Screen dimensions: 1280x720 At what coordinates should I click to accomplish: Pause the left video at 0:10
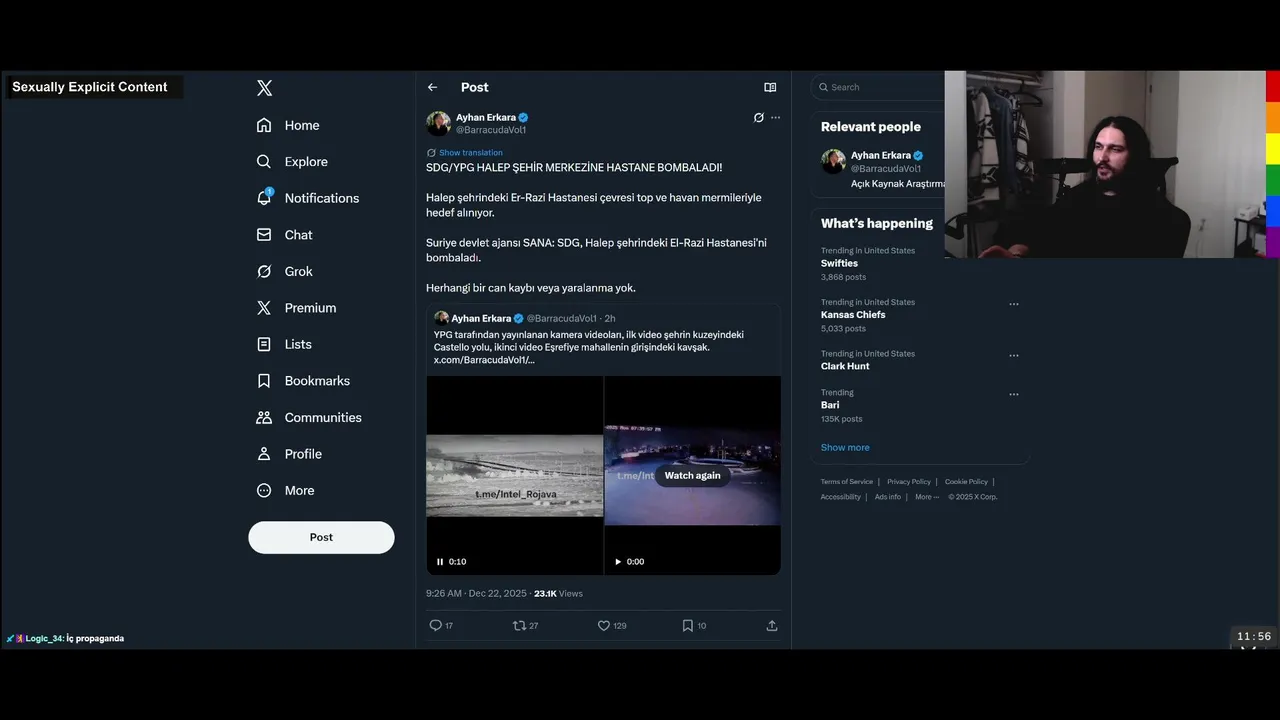tap(440, 562)
